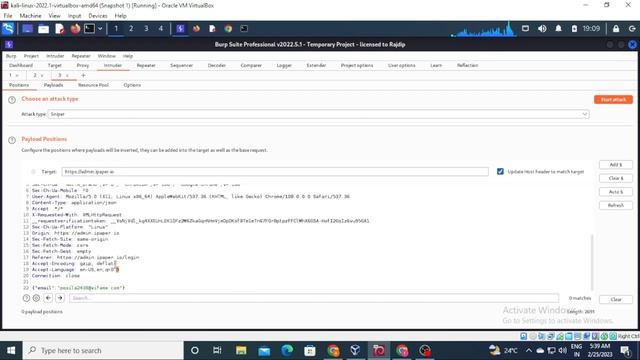The image size is (640, 360).
Task: Click the request Search input field
Action: click(x=313, y=298)
